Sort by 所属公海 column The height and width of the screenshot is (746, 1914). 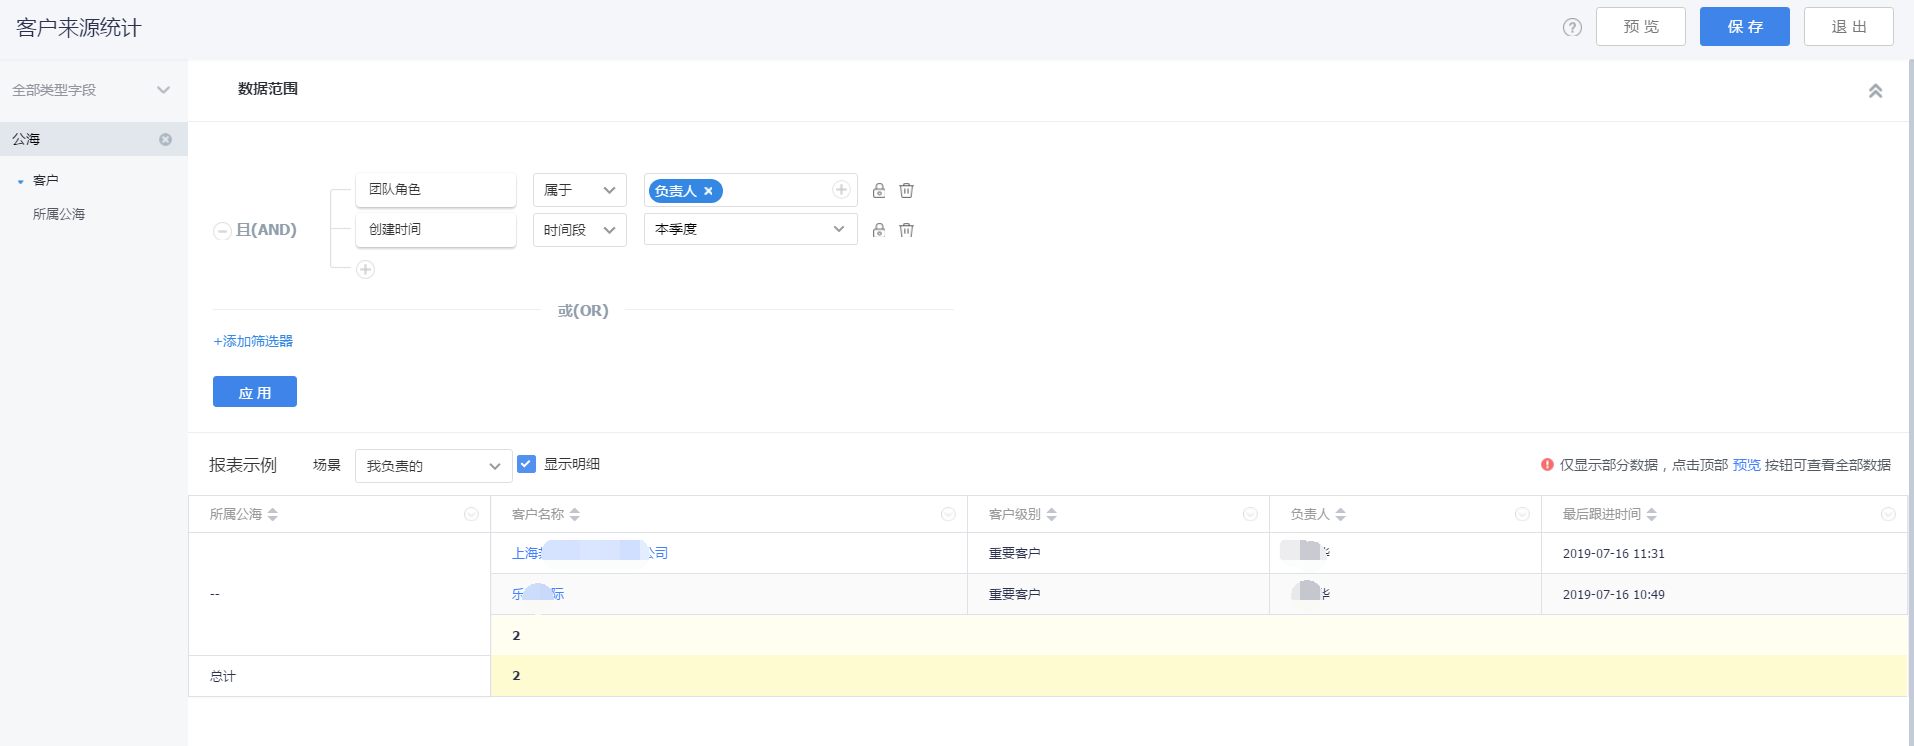pyautogui.click(x=273, y=514)
